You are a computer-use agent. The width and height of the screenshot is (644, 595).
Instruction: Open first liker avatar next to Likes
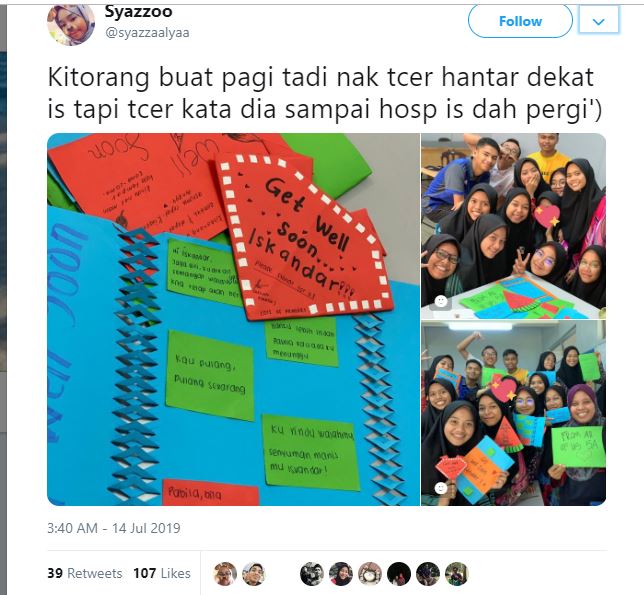pos(225,574)
